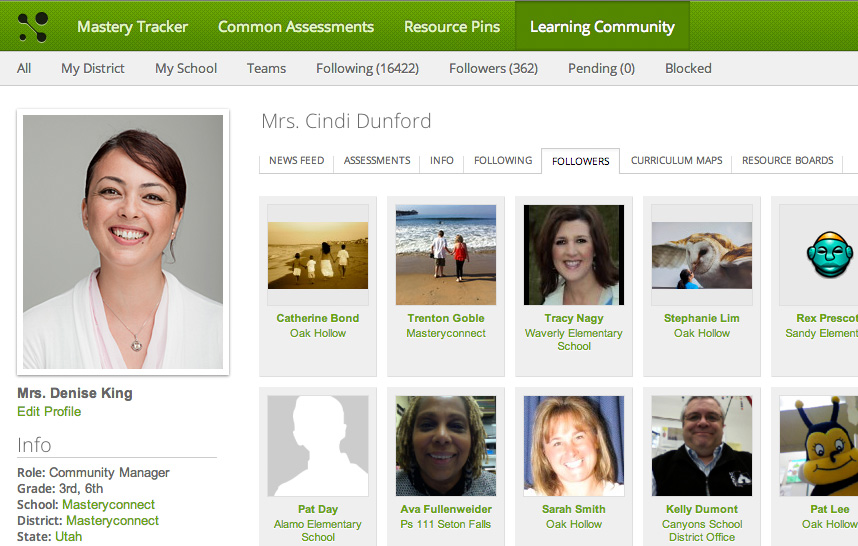Open Resource Pins

(452, 27)
